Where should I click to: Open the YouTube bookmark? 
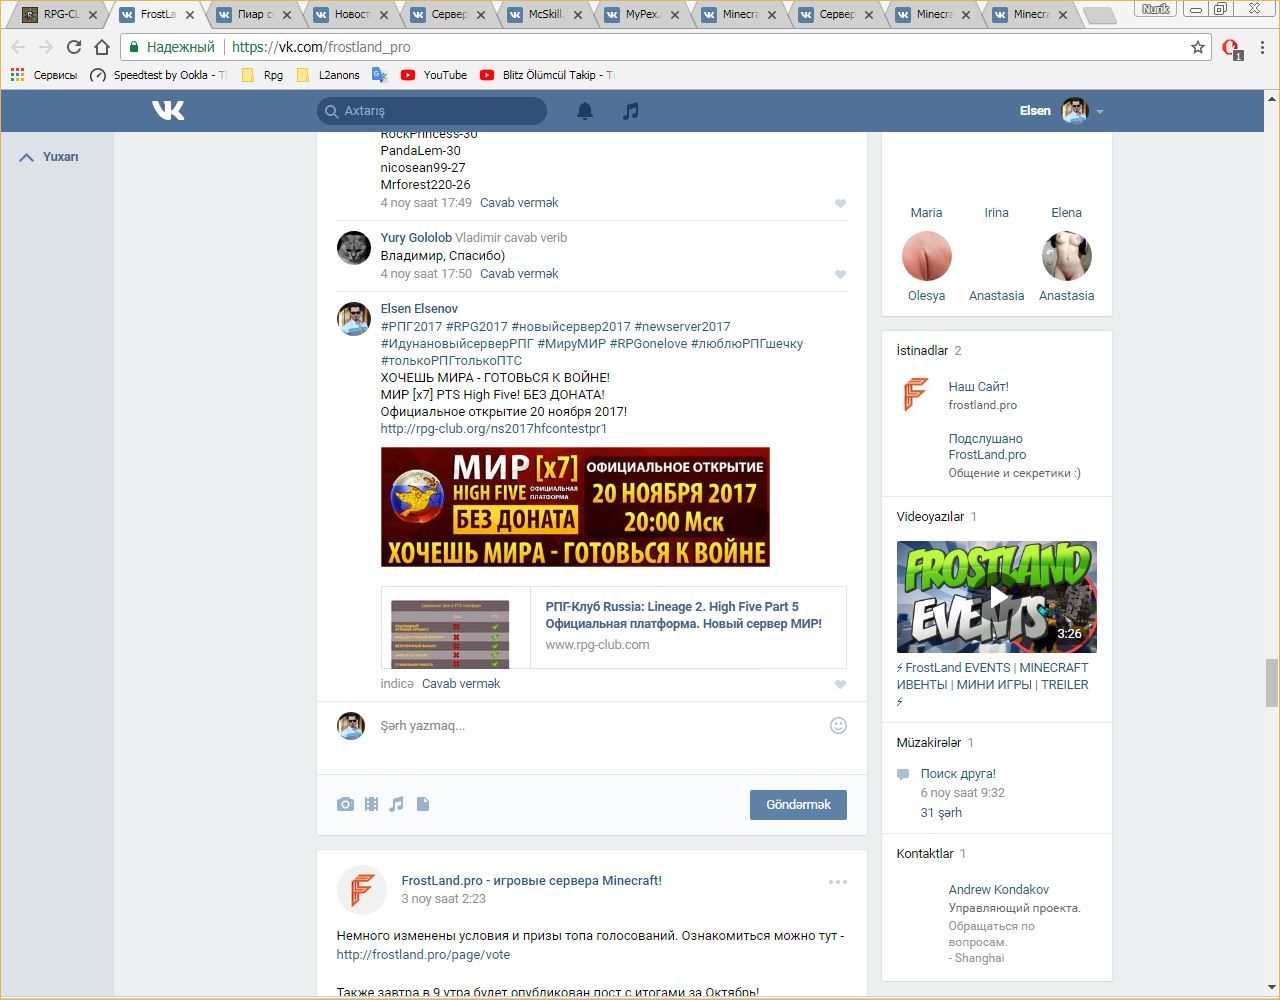coord(434,75)
